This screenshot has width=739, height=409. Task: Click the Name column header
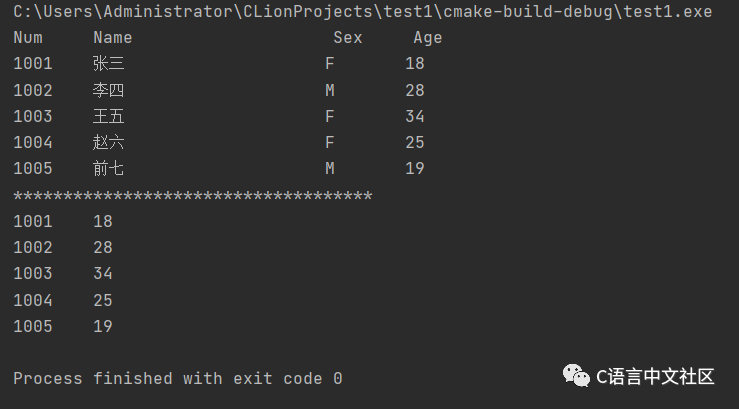coord(113,38)
